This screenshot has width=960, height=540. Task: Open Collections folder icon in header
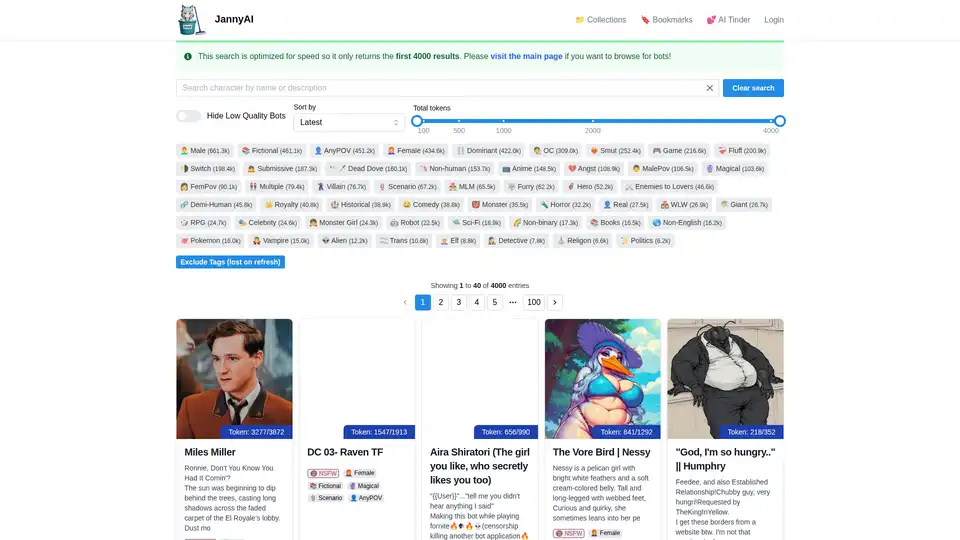click(x=579, y=20)
